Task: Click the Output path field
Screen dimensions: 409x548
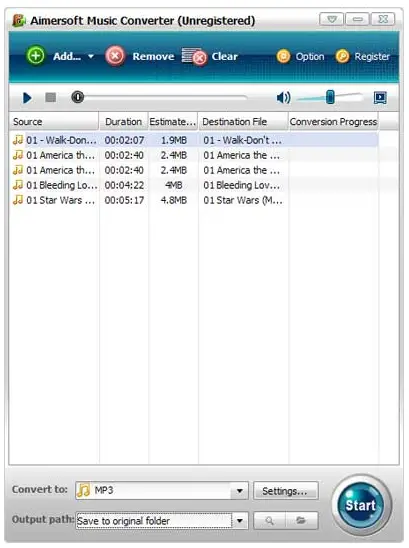Action: click(154, 521)
